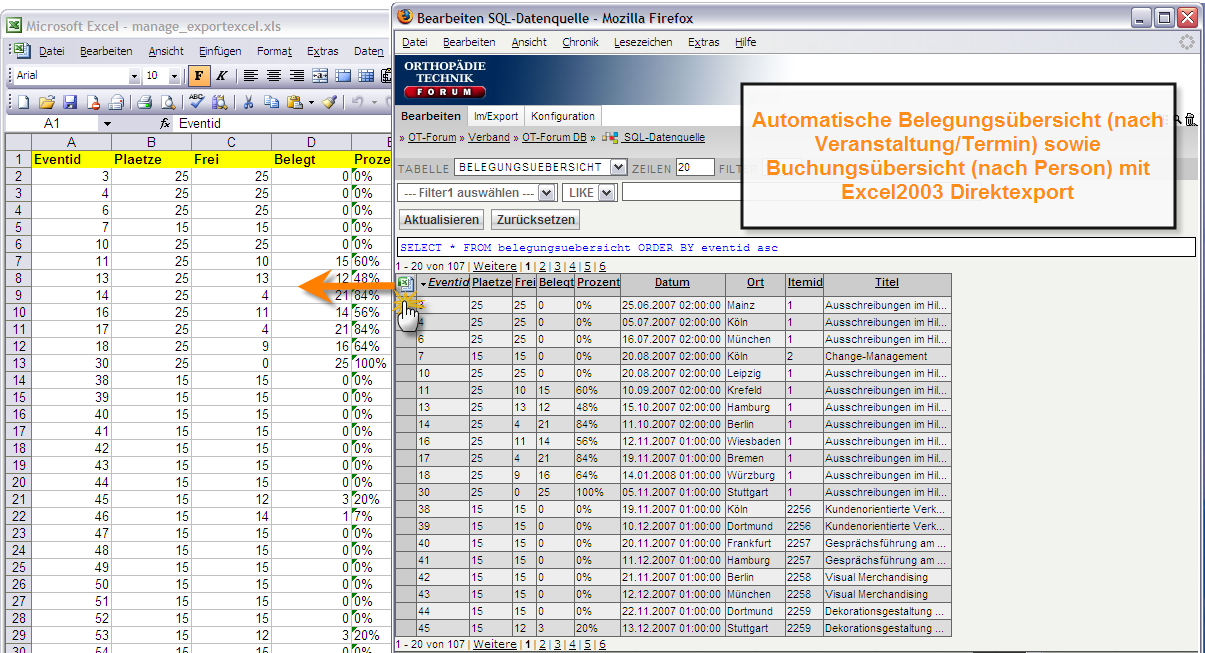Viewport: 1205px width, 653px height.
Task: Follow the OT-Forum breadcrumb link
Action: pos(432,138)
